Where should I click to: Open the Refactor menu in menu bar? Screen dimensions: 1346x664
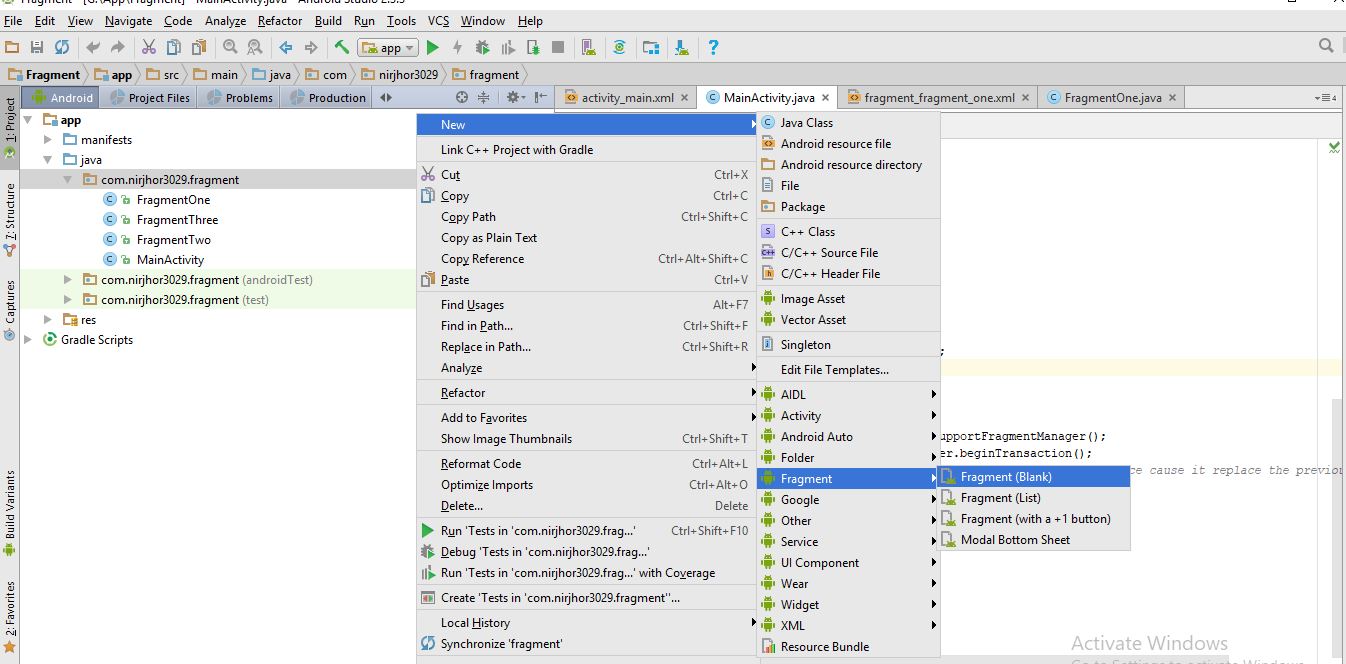pos(280,20)
